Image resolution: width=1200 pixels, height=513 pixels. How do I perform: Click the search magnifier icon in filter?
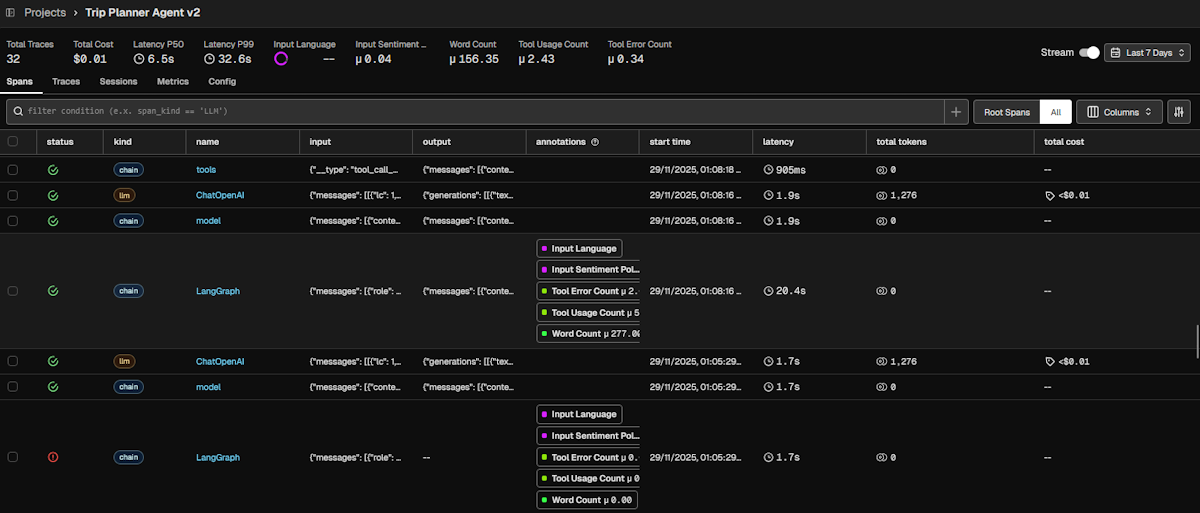pos(18,112)
